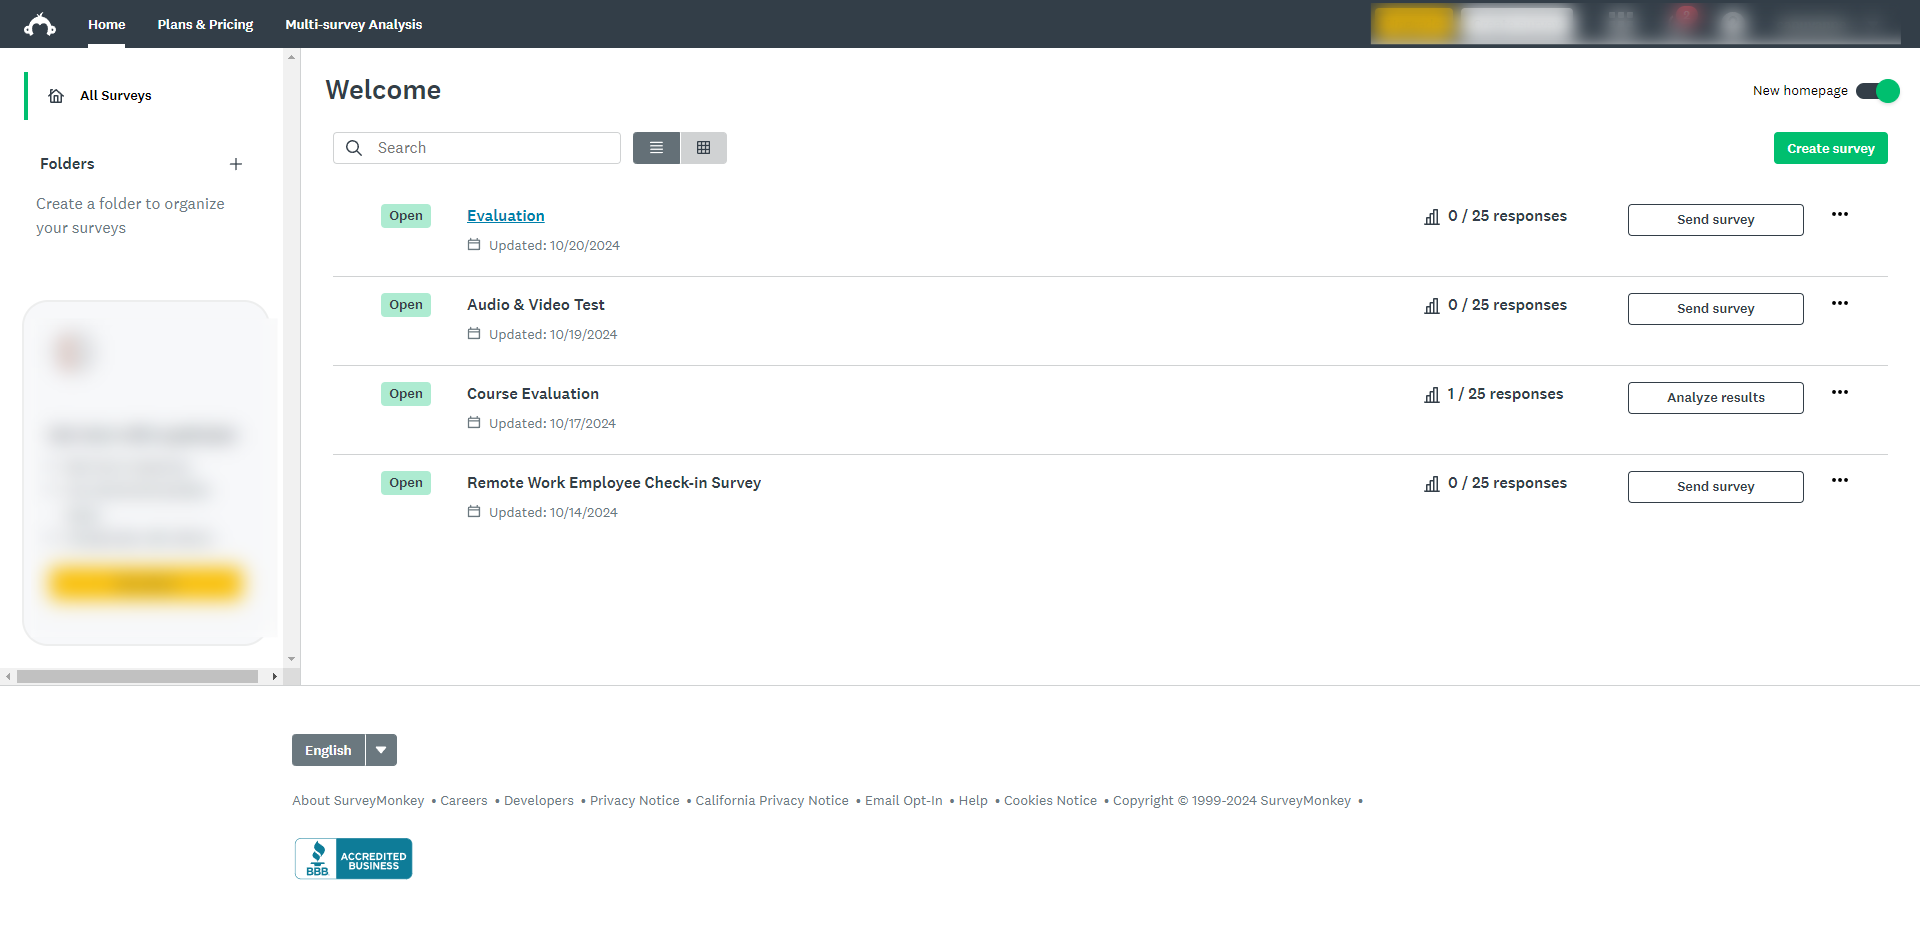Click the survey Search input field
The height and width of the screenshot is (945, 1920).
coord(477,148)
